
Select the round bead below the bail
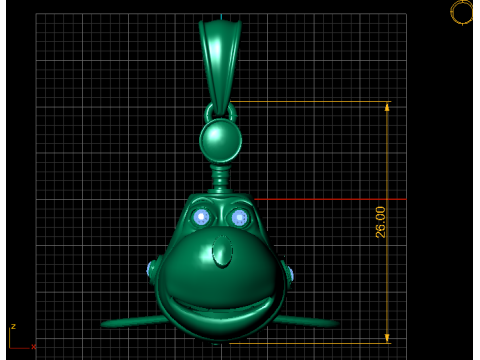[x=220, y=140]
